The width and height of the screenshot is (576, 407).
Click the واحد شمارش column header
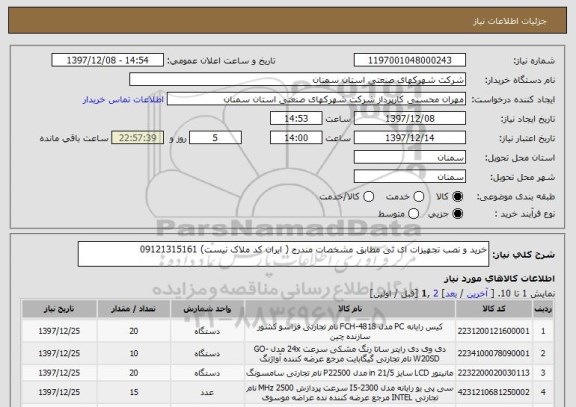(207, 309)
